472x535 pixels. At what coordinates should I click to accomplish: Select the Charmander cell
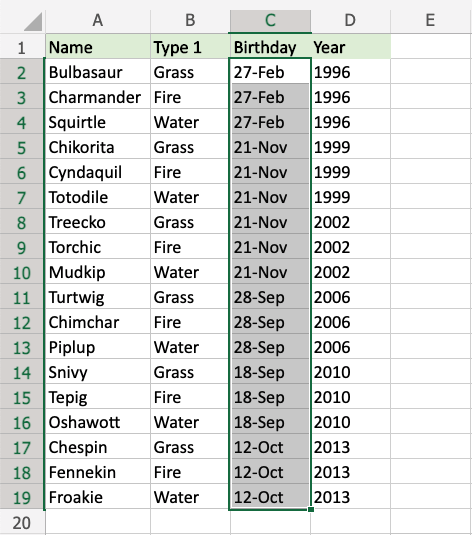[x=98, y=97]
